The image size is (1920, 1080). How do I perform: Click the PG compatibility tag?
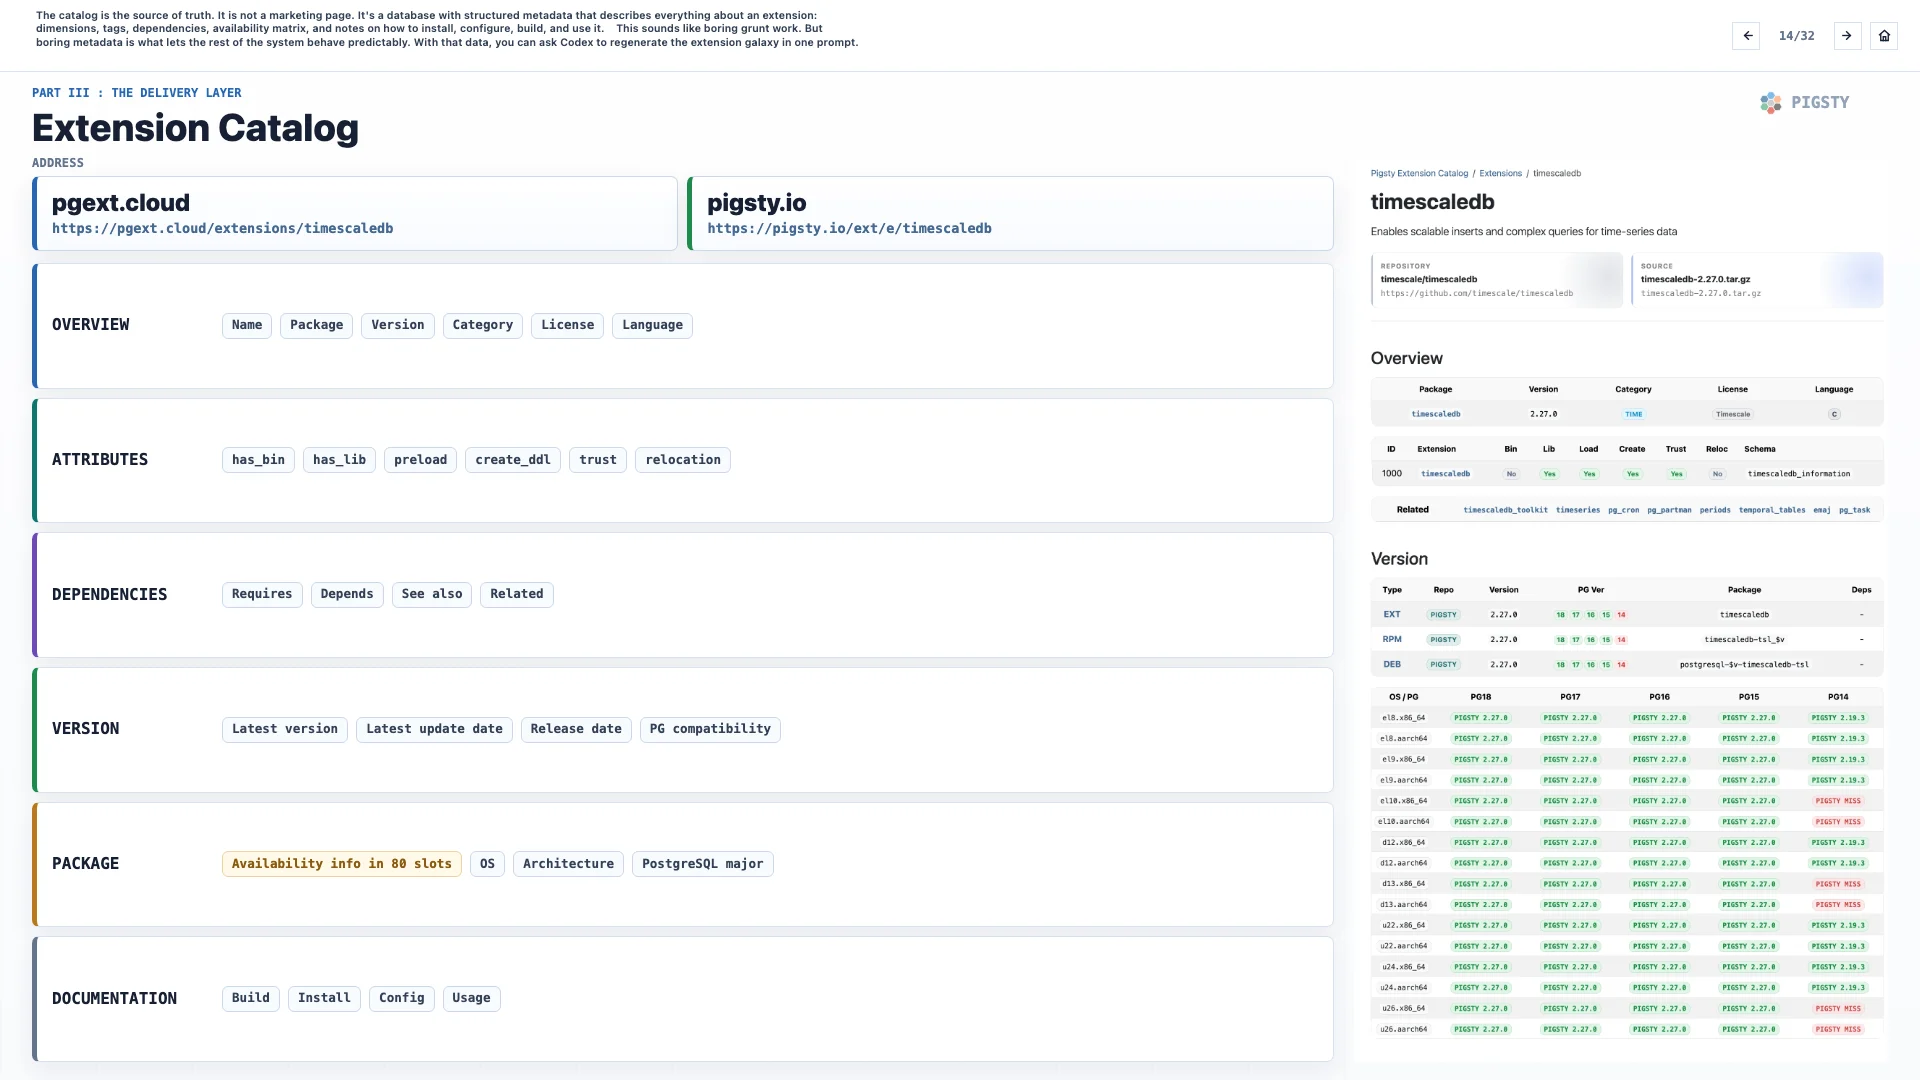point(710,729)
